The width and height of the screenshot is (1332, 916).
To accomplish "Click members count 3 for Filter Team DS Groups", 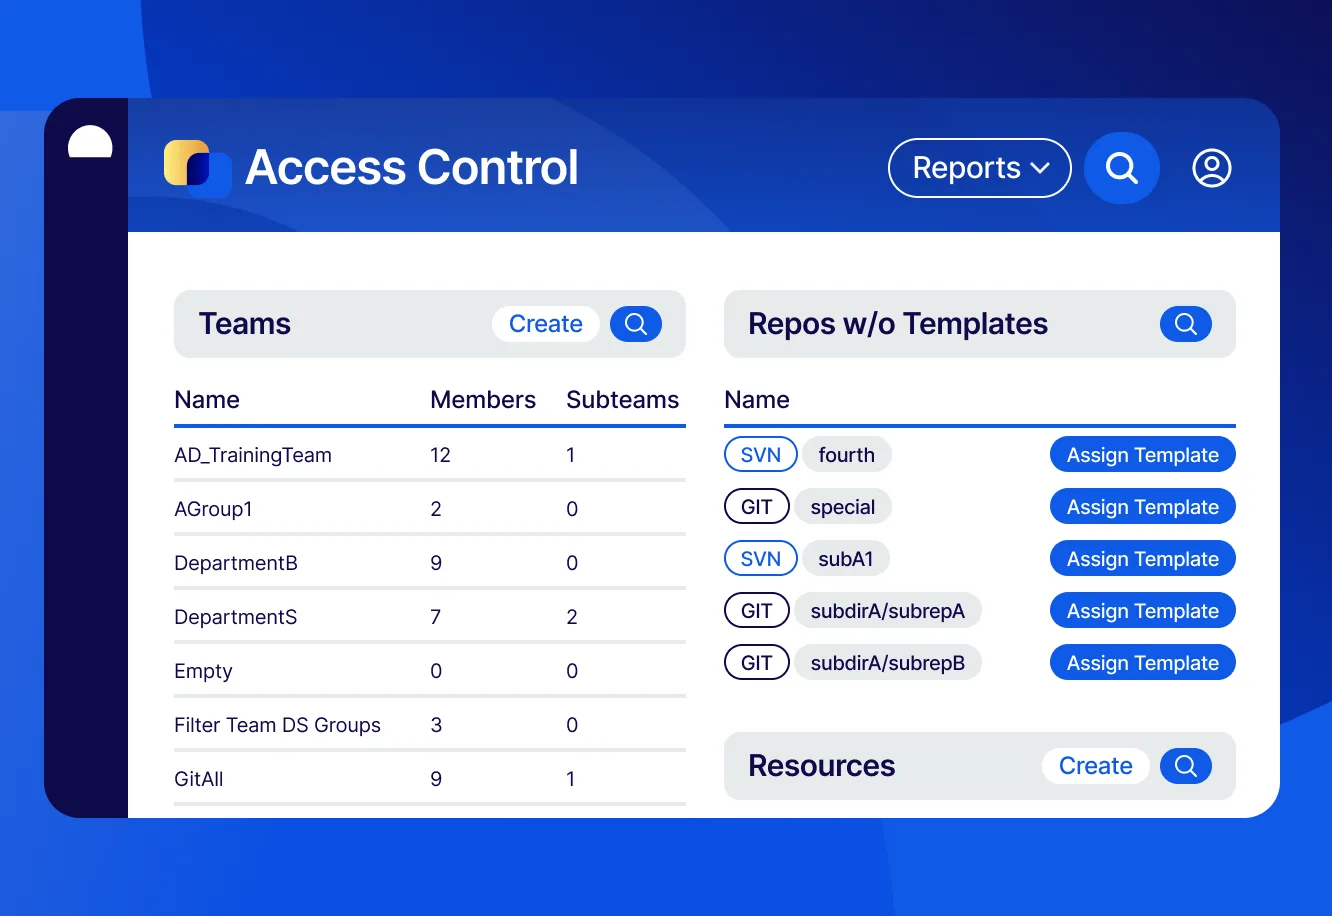I will tap(436, 725).
